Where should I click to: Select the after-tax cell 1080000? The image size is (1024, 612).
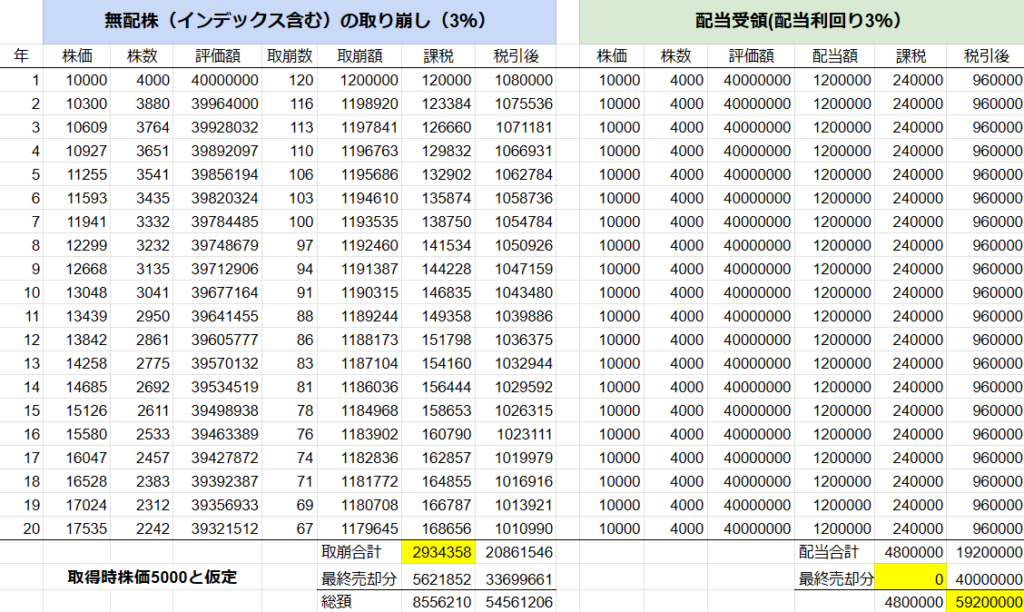(517, 81)
